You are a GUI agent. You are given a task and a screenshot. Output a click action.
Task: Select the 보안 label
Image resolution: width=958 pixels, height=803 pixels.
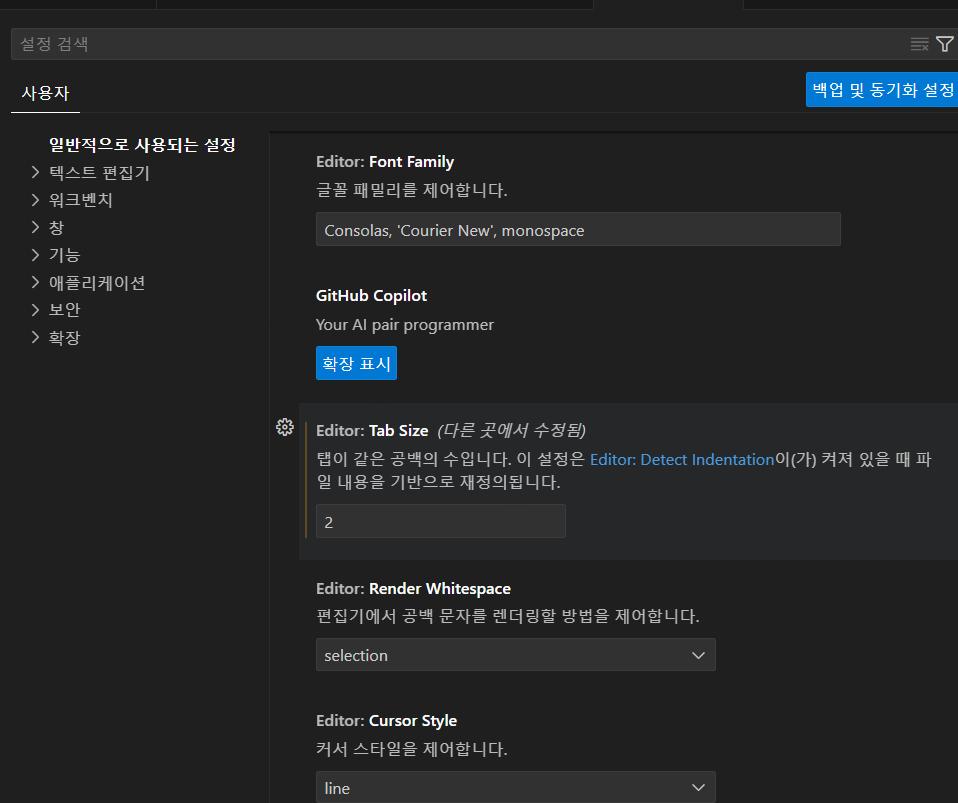(x=65, y=310)
